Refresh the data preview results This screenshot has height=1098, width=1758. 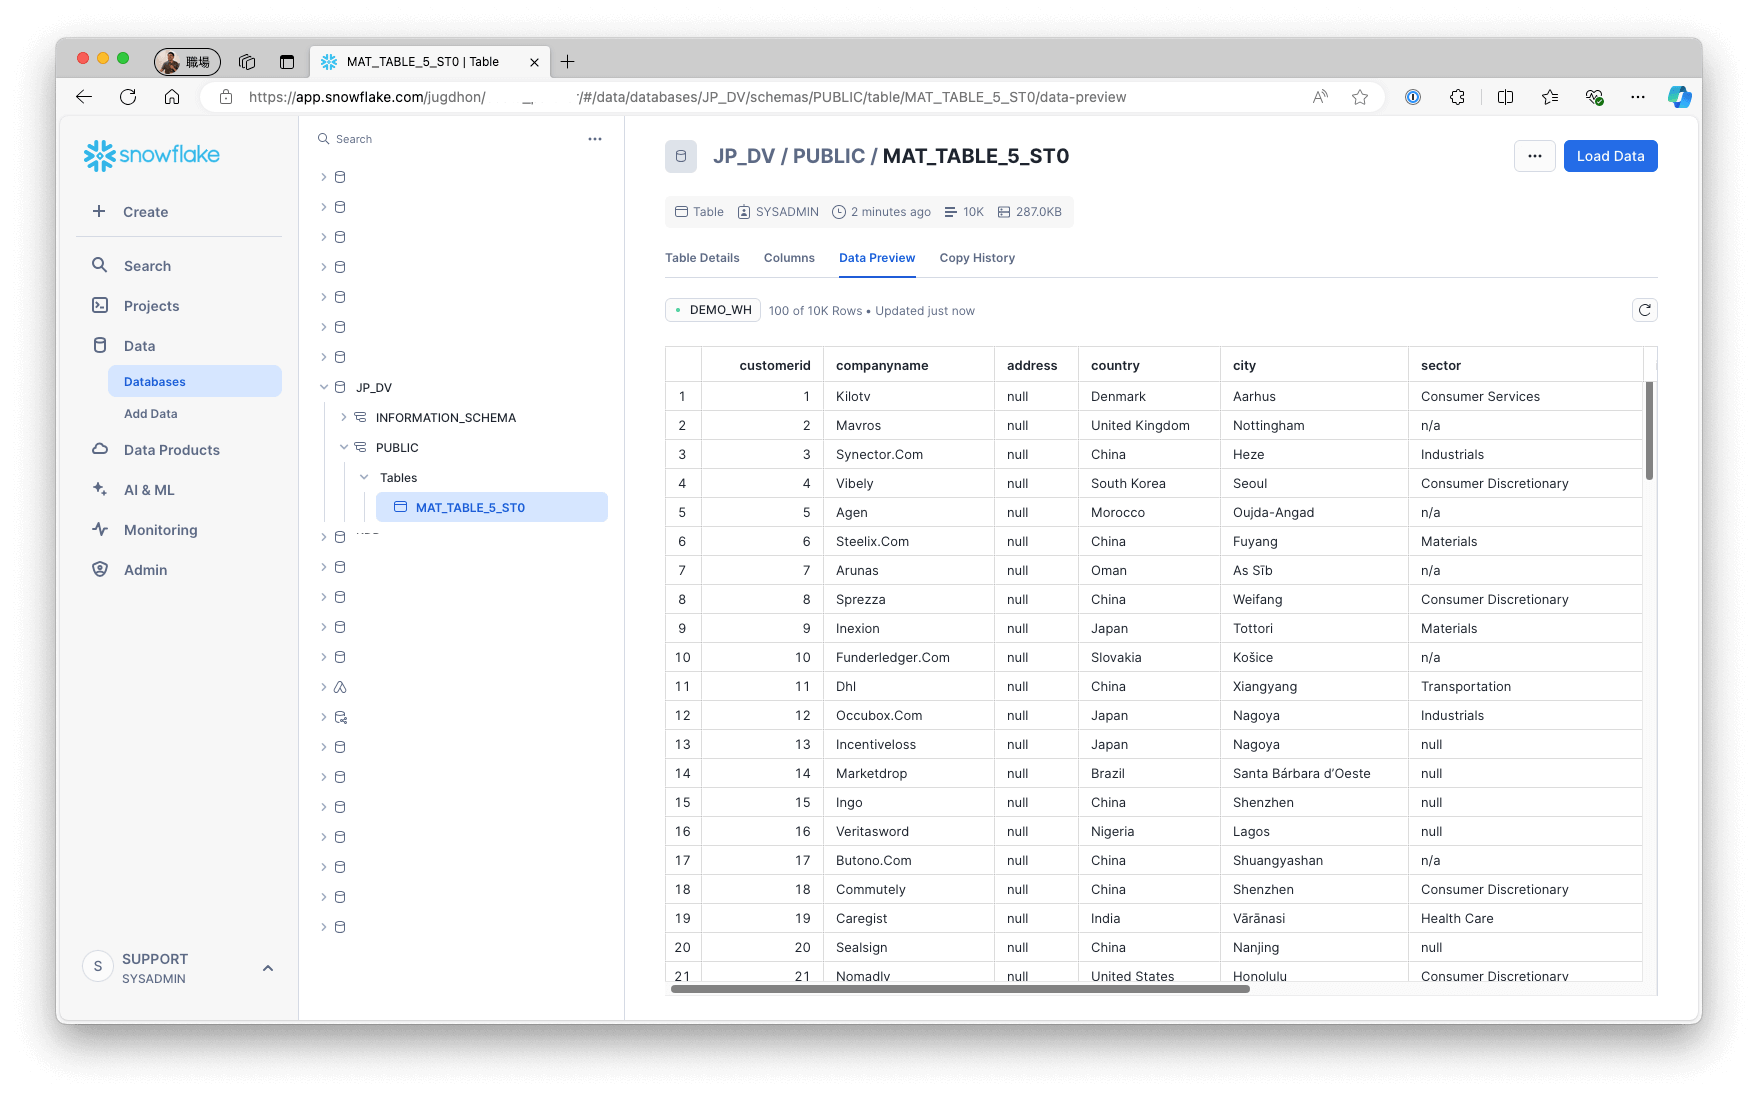click(1644, 310)
